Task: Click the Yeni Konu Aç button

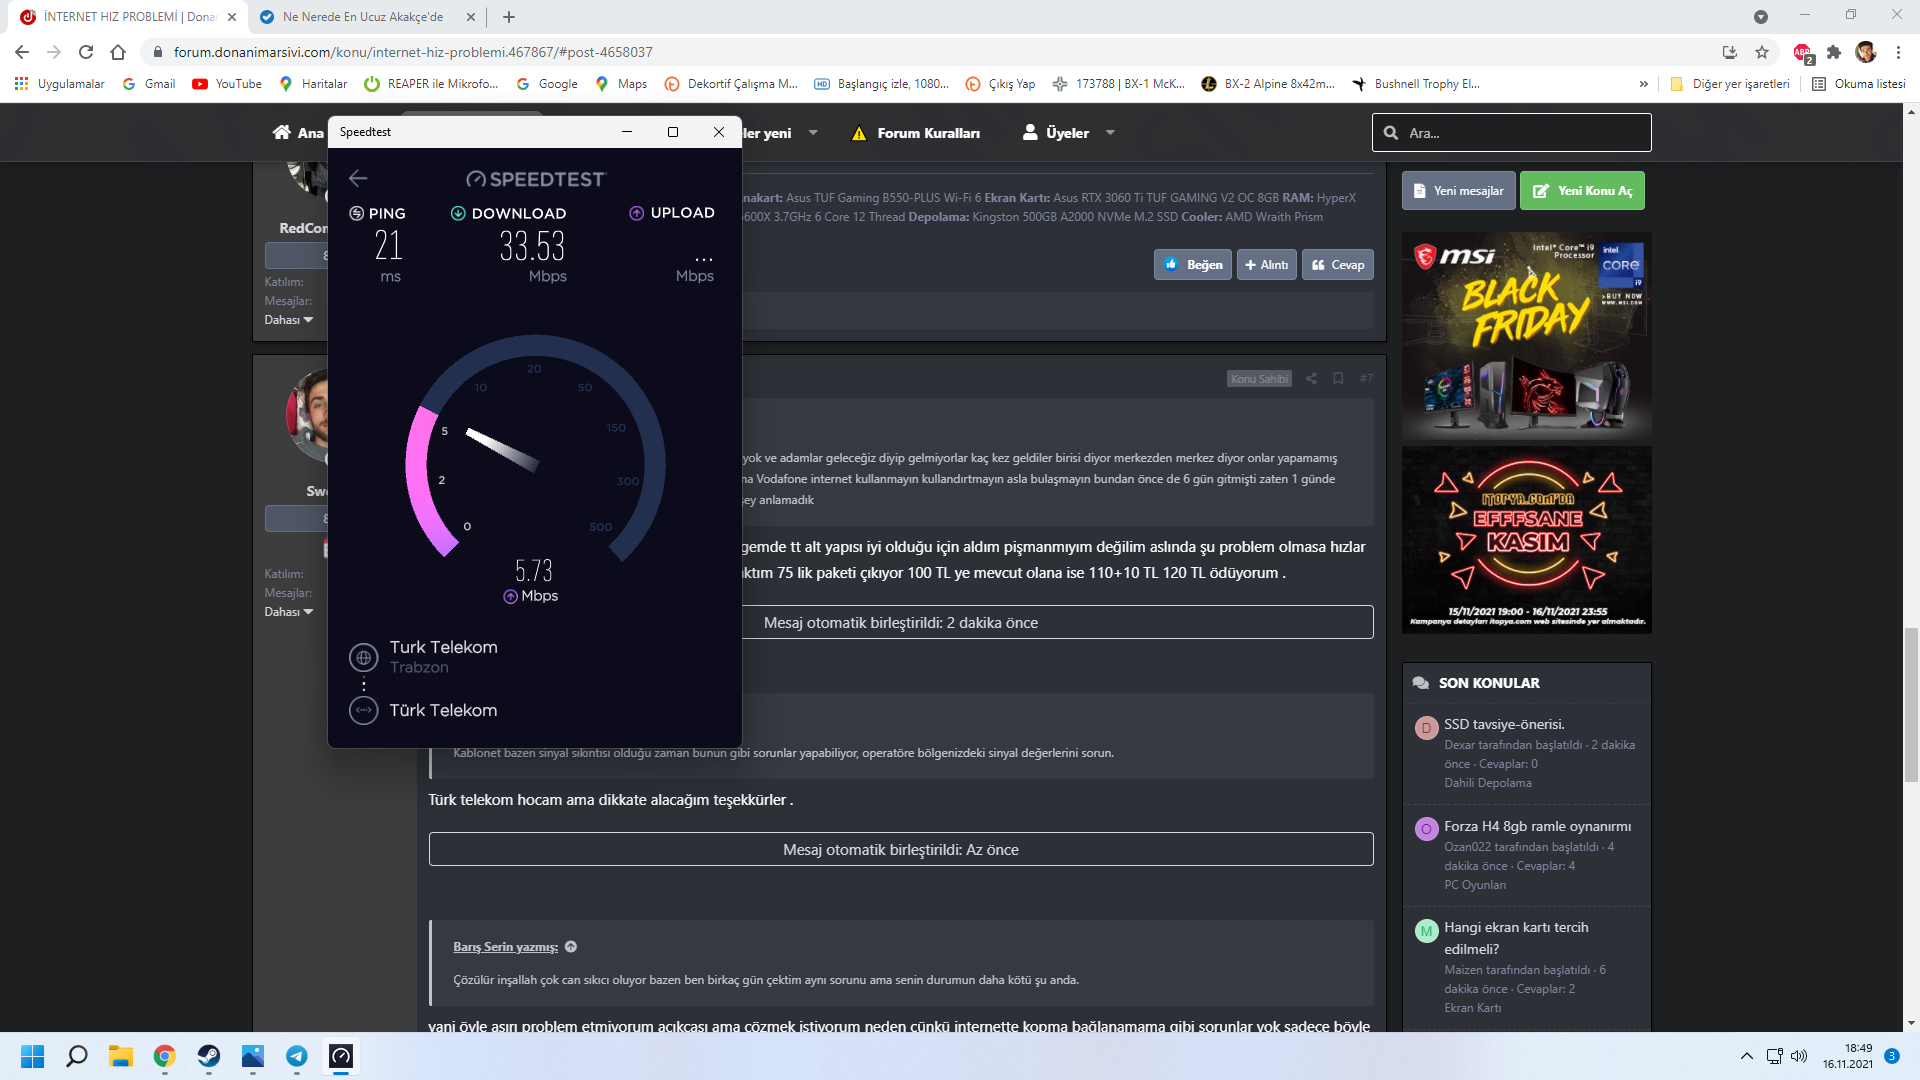Action: pos(1582,191)
